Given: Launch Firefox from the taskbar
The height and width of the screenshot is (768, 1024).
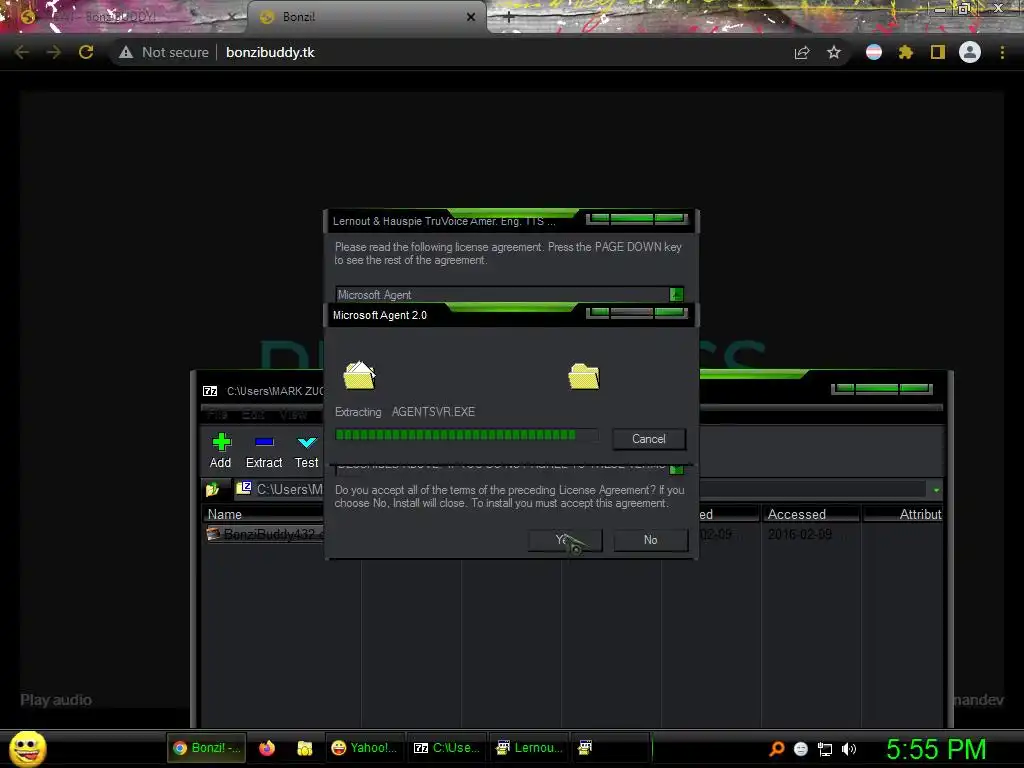Looking at the screenshot, I should (x=267, y=748).
